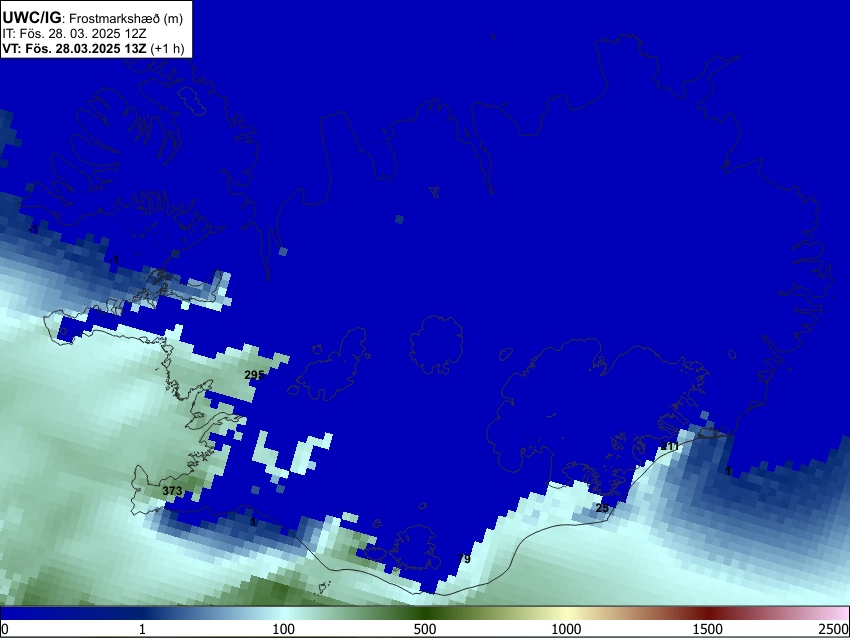Viewport: 850px width, 638px height.
Task: Click the 0 mark on the color scale
Action: [x=5, y=629]
